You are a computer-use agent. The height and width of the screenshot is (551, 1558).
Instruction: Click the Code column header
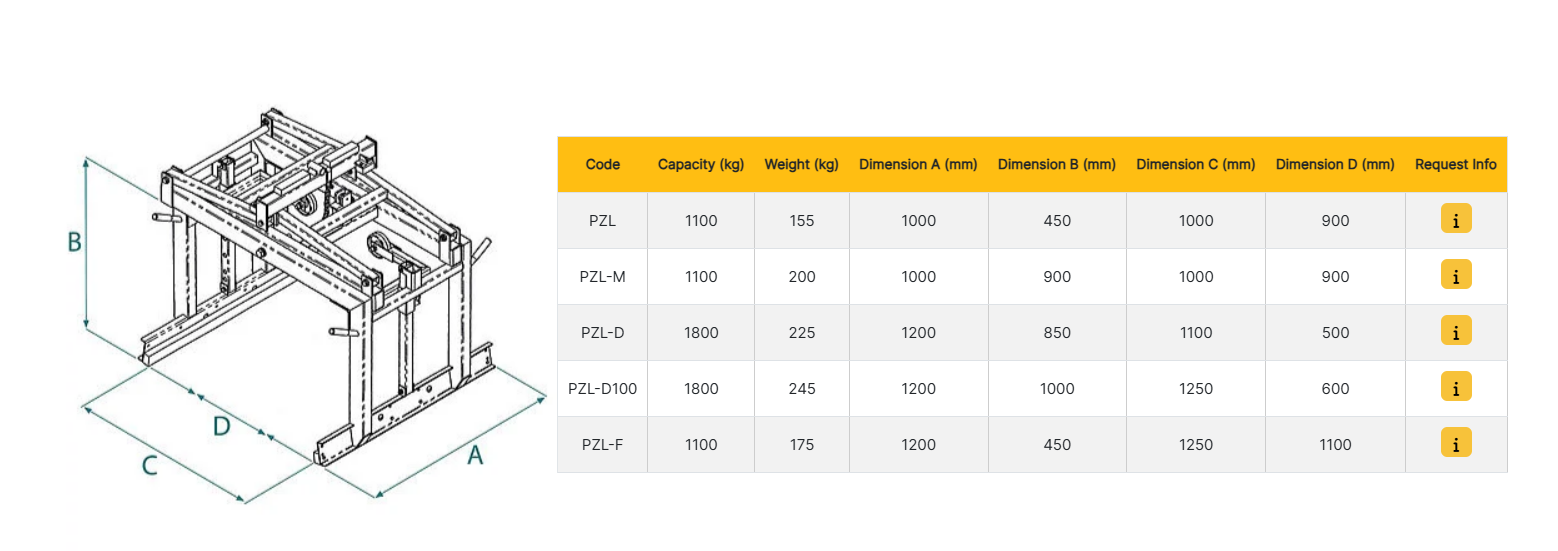(602, 164)
